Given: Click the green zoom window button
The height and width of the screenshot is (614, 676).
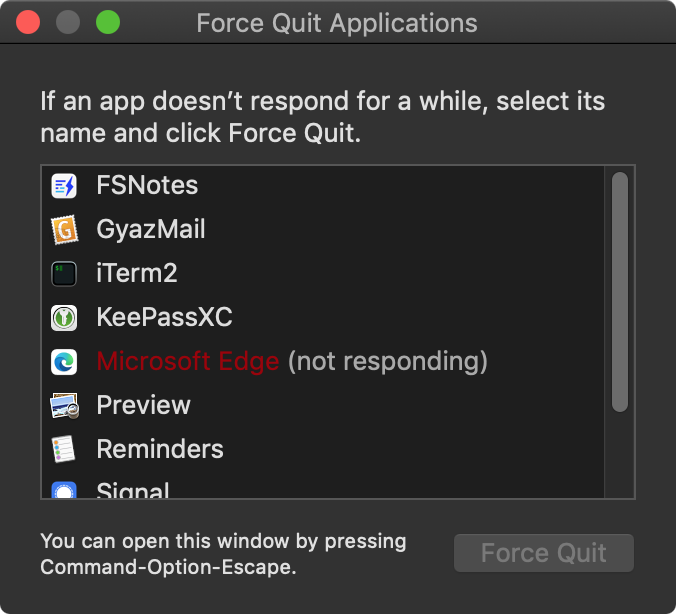Looking at the screenshot, I should click(107, 22).
